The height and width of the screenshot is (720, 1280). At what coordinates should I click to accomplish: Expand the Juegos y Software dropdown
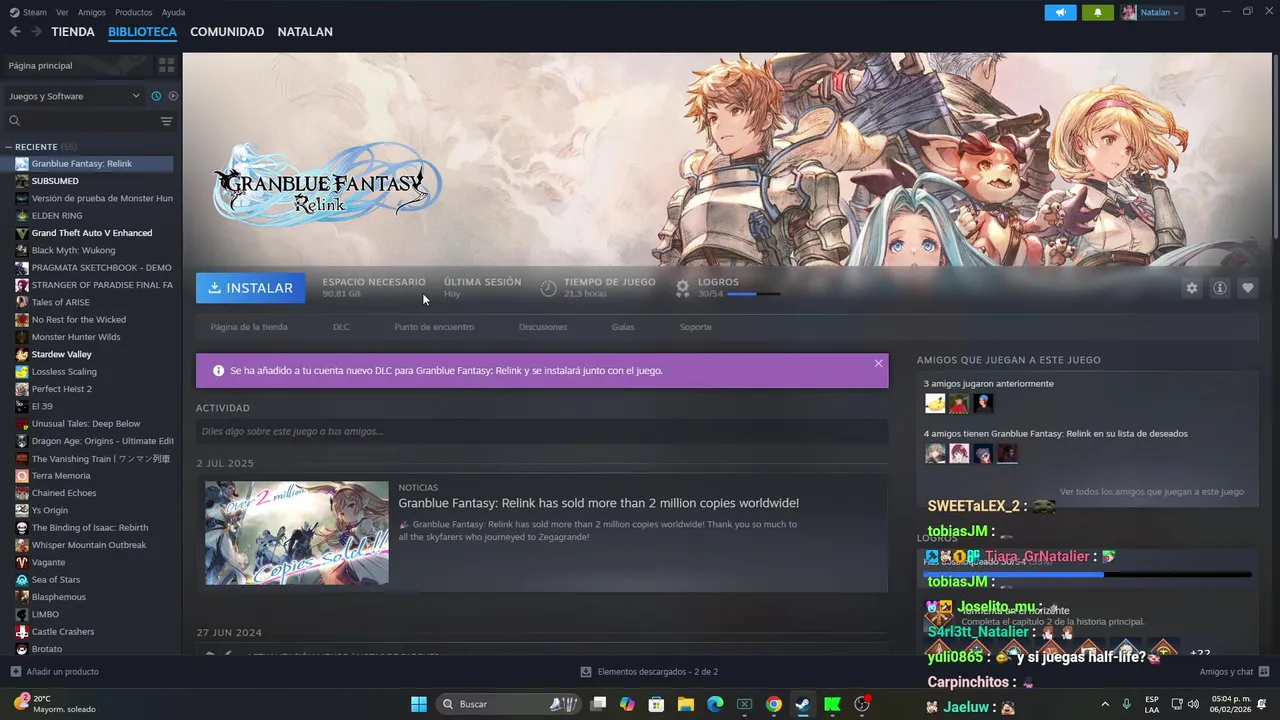(x=74, y=96)
